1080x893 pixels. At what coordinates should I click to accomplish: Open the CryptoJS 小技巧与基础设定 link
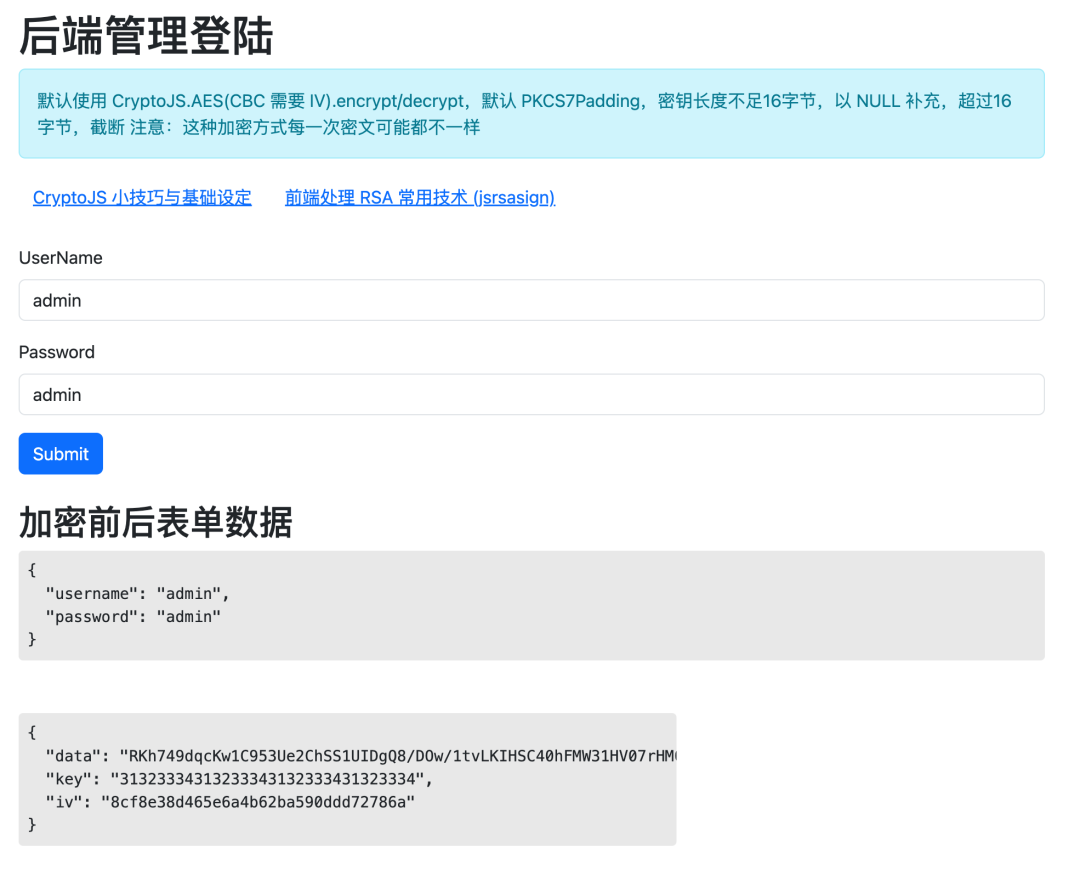coord(142,197)
